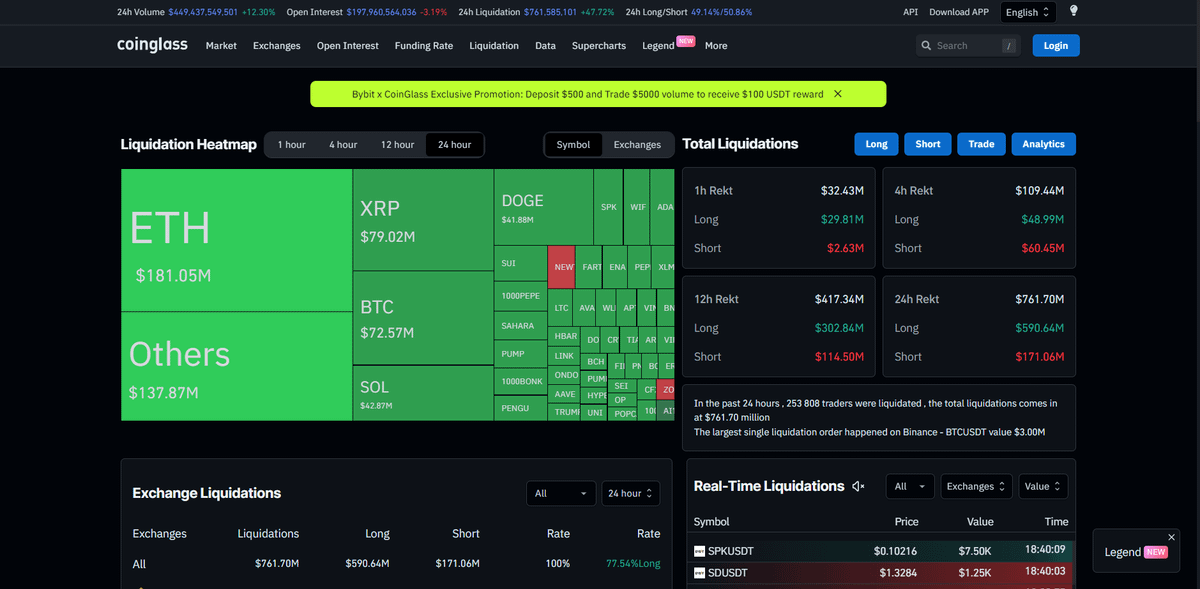Toggle the light bulb theme icon

pyautogui.click(x=1074, y=12)
